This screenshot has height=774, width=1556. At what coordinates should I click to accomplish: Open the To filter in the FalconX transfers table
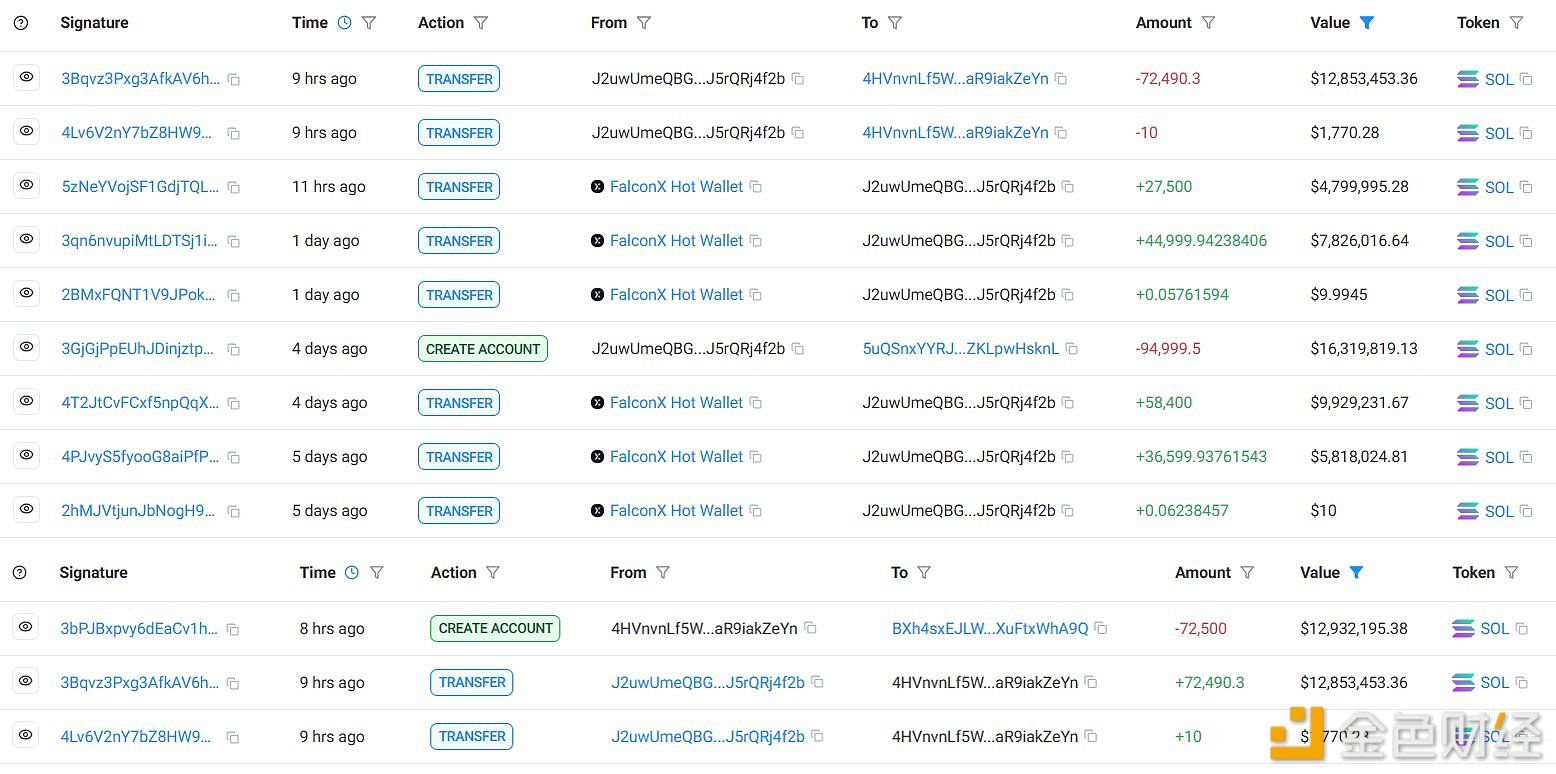895,22
